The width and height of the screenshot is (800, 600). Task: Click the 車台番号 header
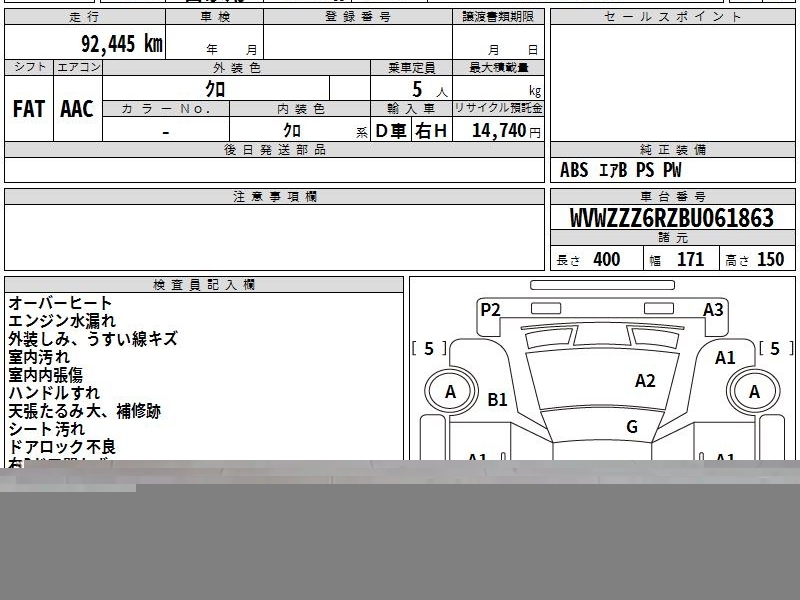click(x=672, y=196)
